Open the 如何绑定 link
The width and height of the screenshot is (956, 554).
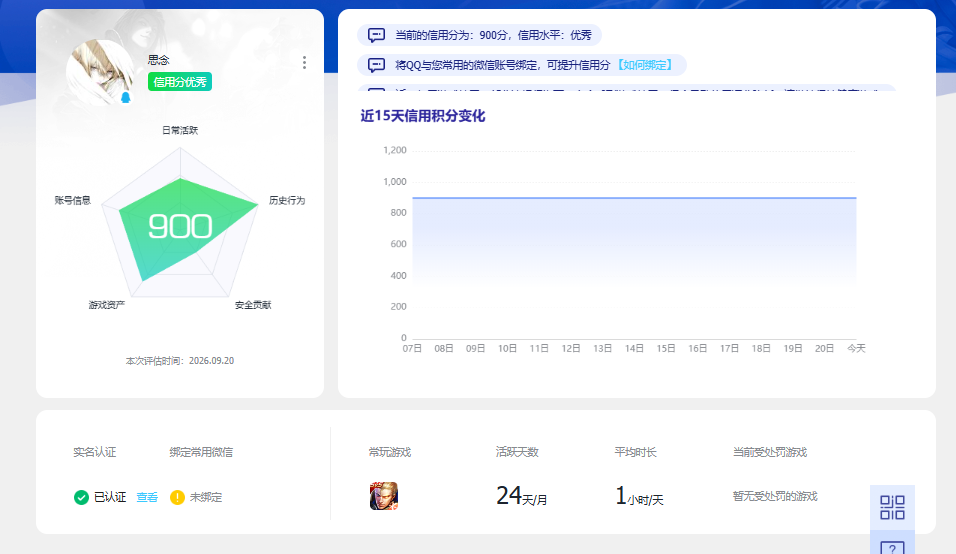(645, 65)
